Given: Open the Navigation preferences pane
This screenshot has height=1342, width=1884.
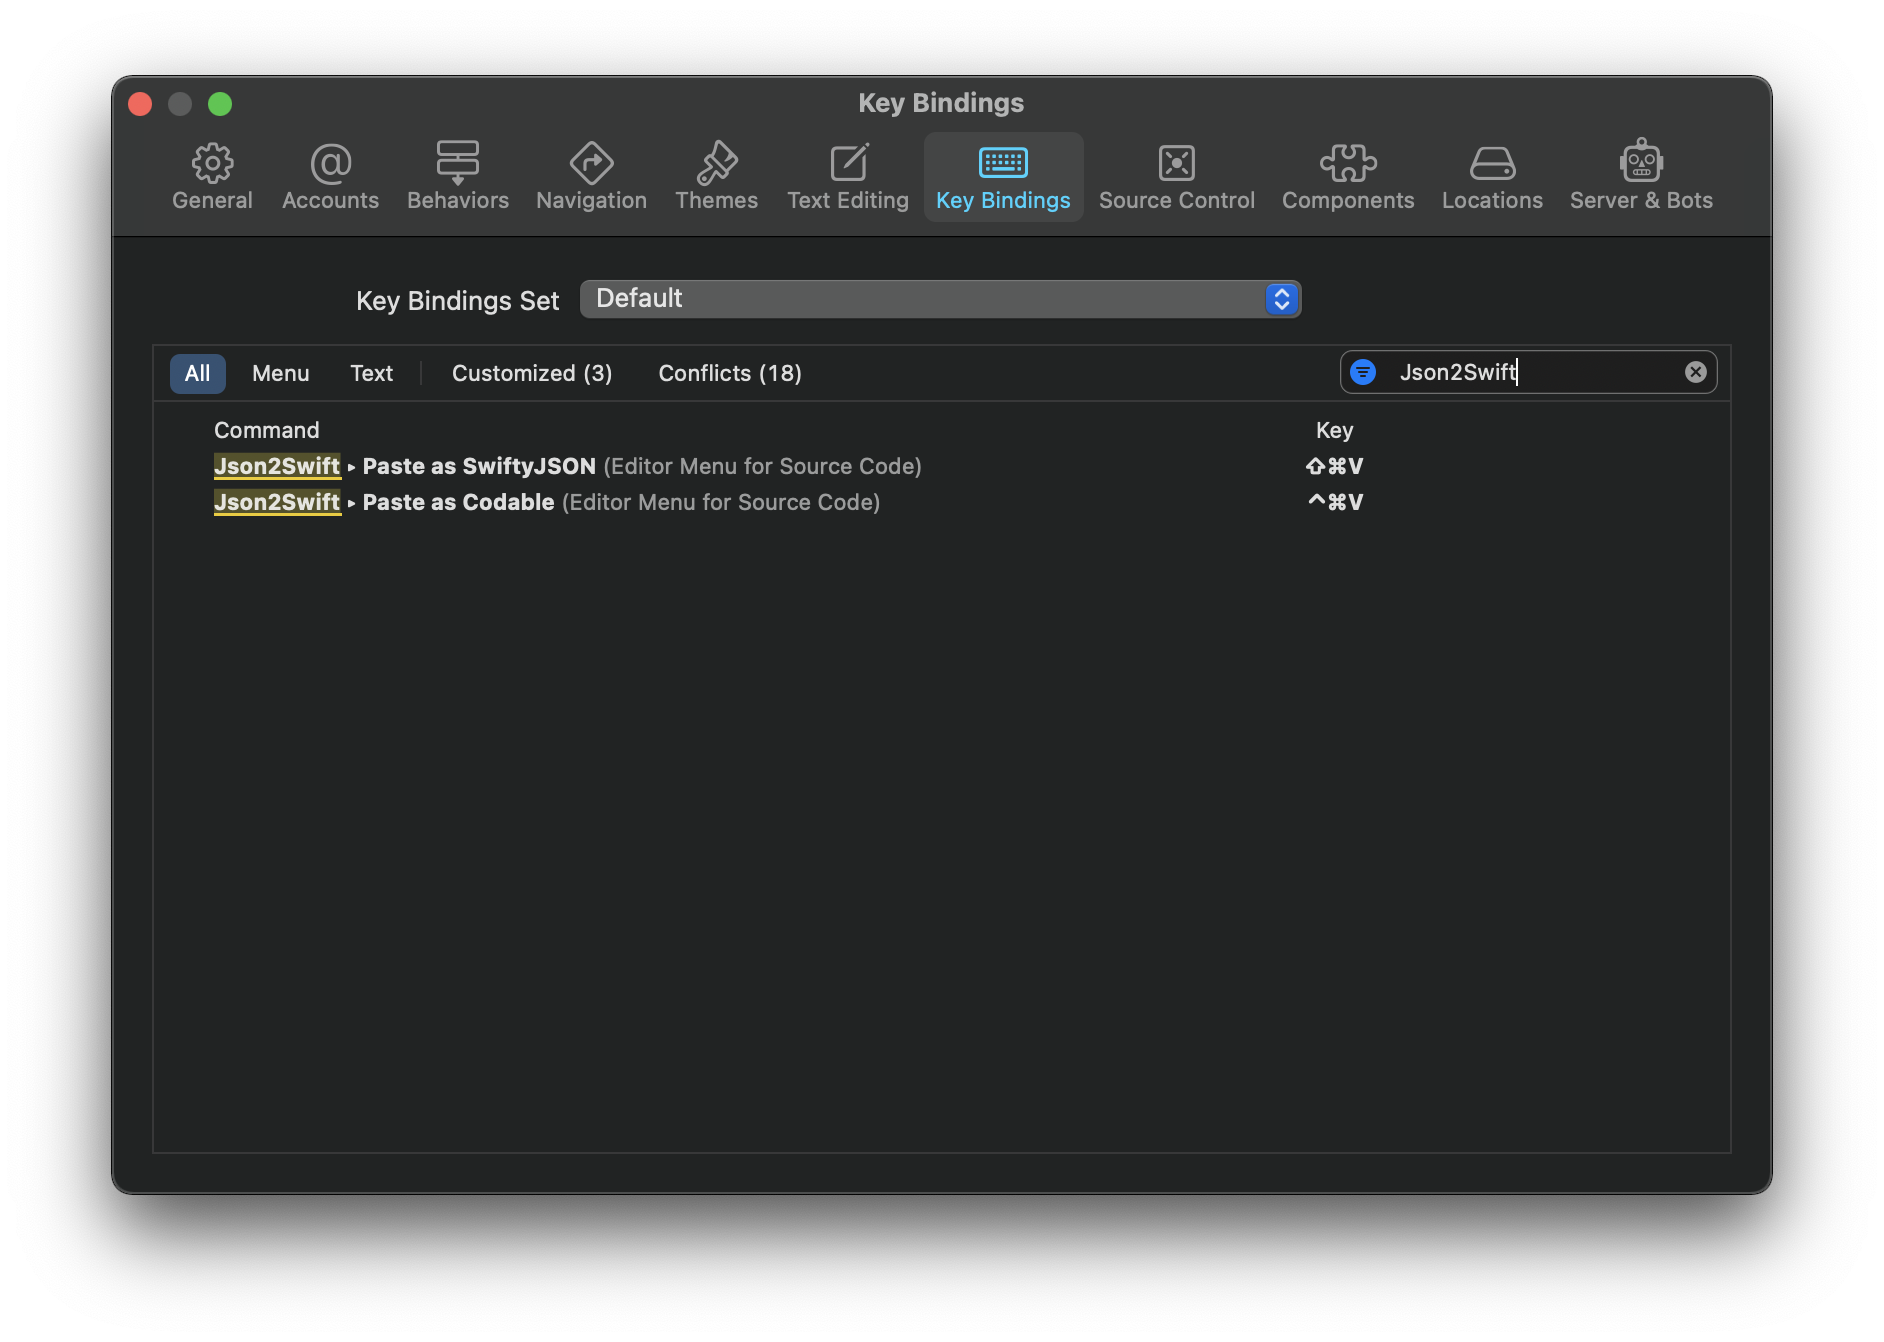Looking at the screenshot, I should point(591,177).
